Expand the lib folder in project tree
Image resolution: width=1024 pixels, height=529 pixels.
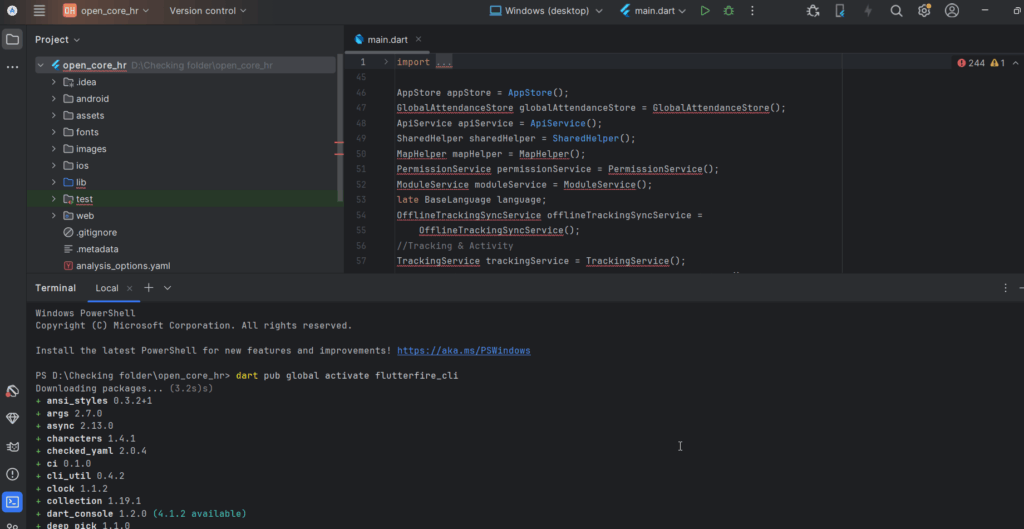point(54,182)
